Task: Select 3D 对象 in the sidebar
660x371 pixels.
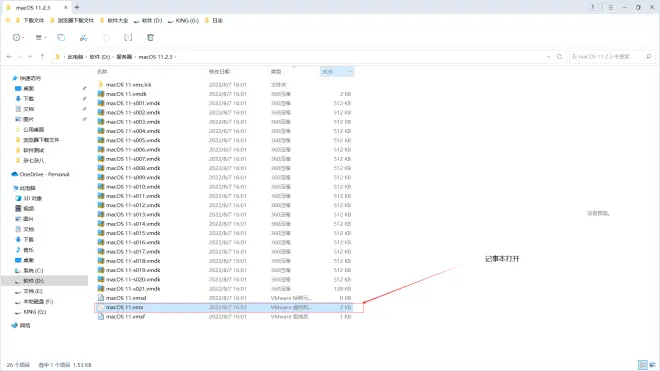Action: point(29,198)
